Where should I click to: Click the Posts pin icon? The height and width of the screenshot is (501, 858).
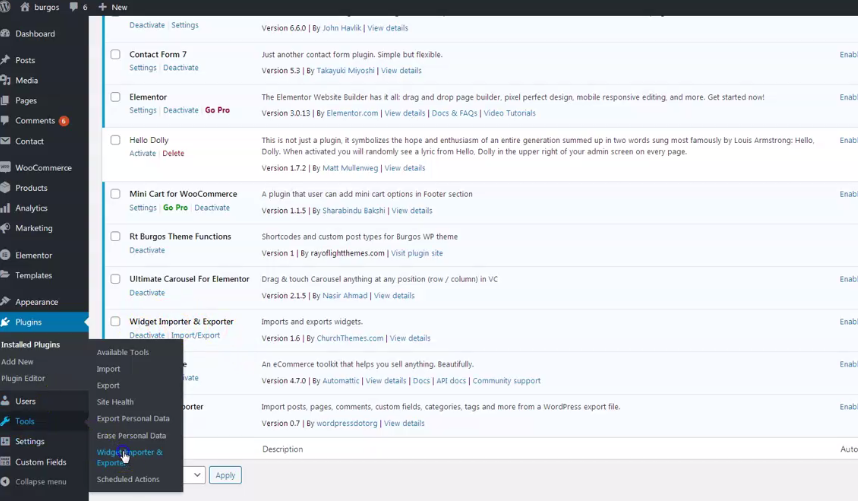5,60
